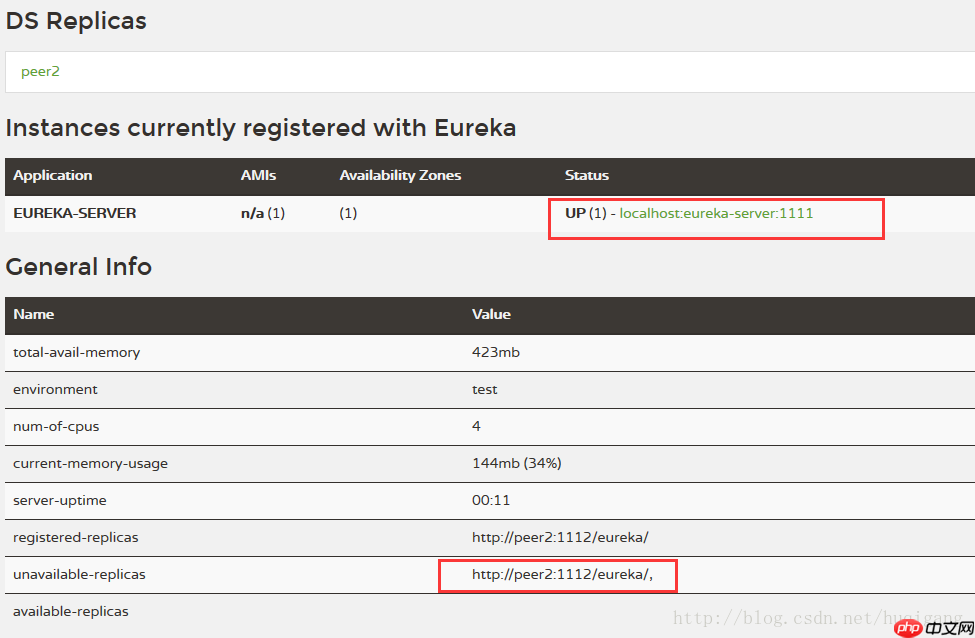
Task: Select the environment row showing test
Action: coord(56,389)
